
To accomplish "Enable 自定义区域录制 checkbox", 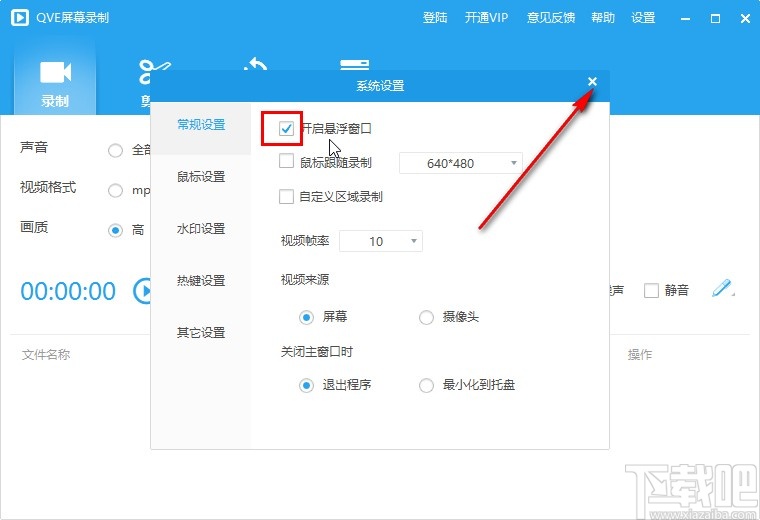I will point(286,196).
